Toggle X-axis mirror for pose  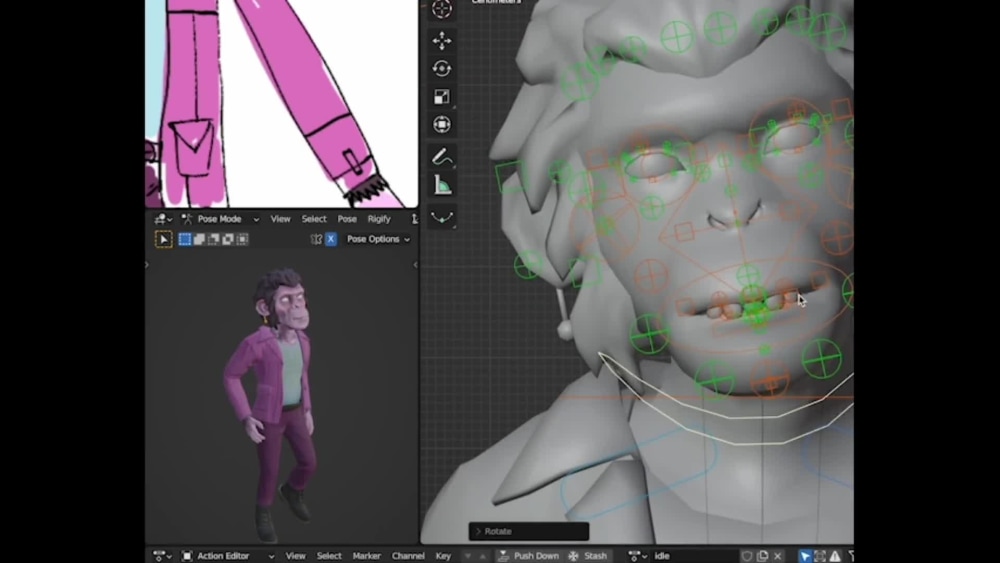(x=330, y=239)
